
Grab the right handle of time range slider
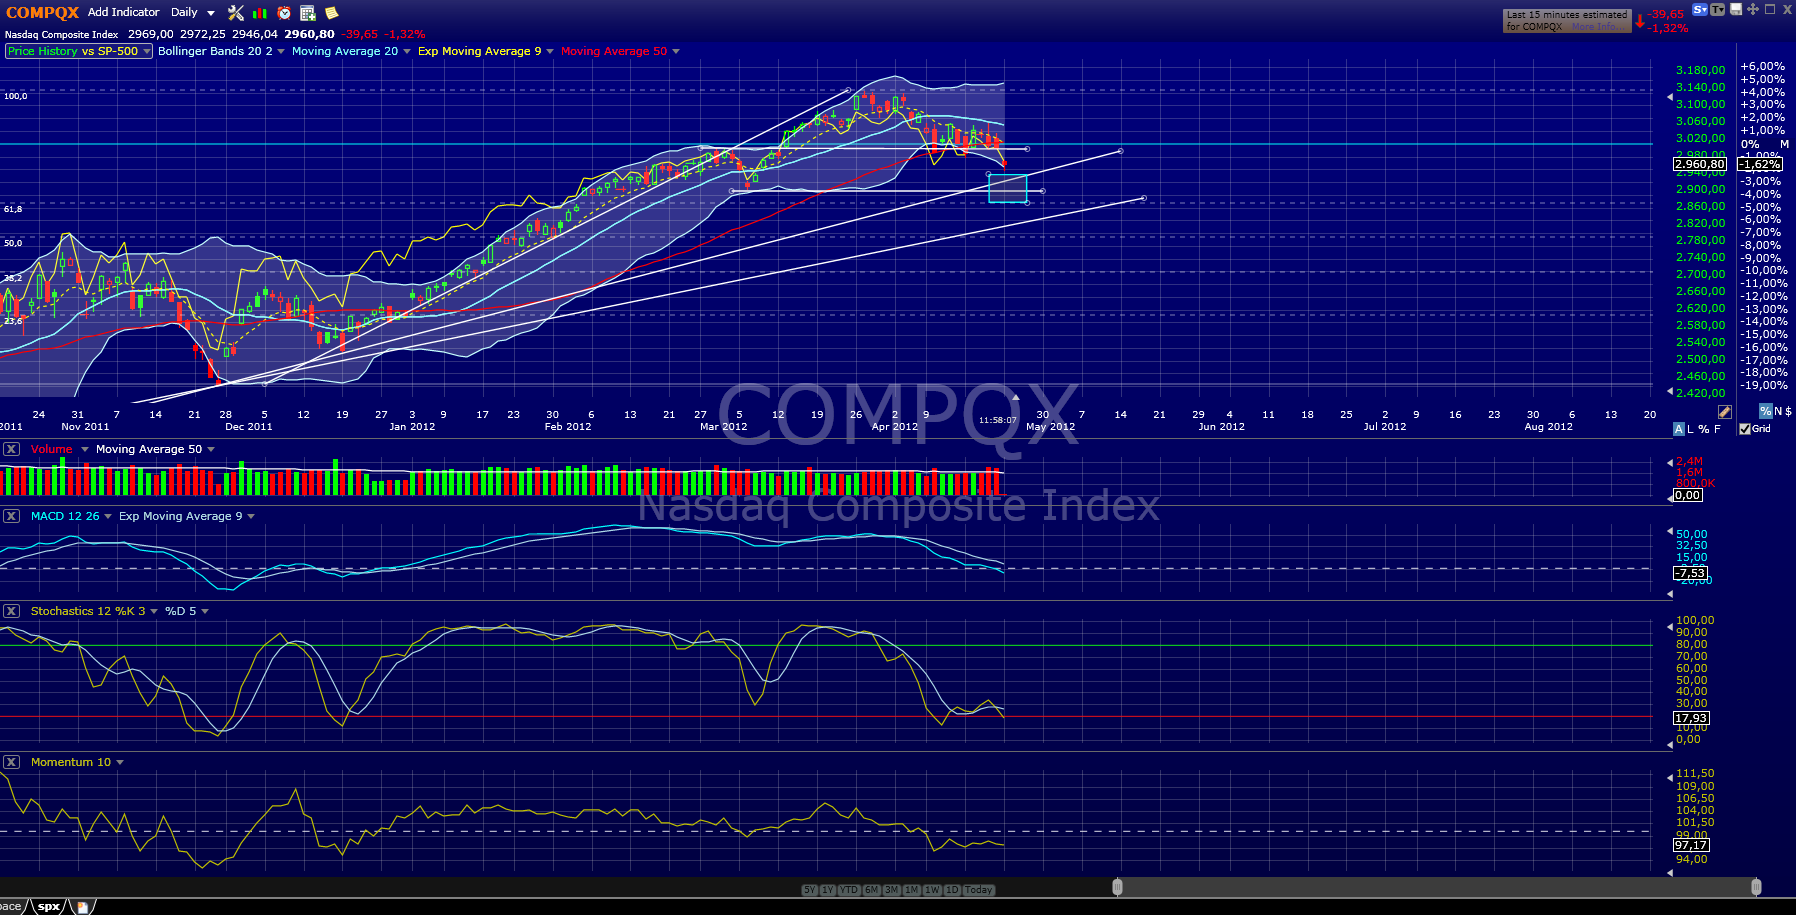pos(1756,887)
